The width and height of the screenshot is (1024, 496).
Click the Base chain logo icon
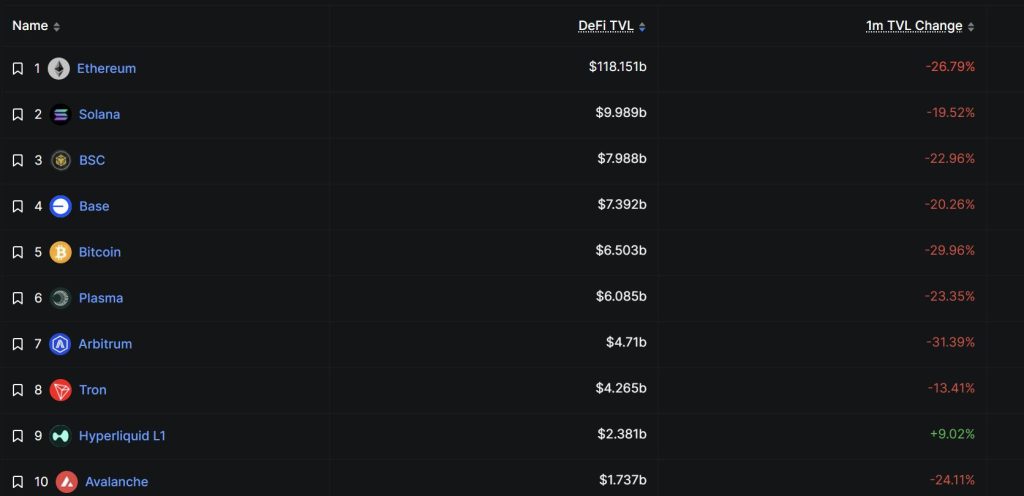pyautogui.click(x=60, y=206)
